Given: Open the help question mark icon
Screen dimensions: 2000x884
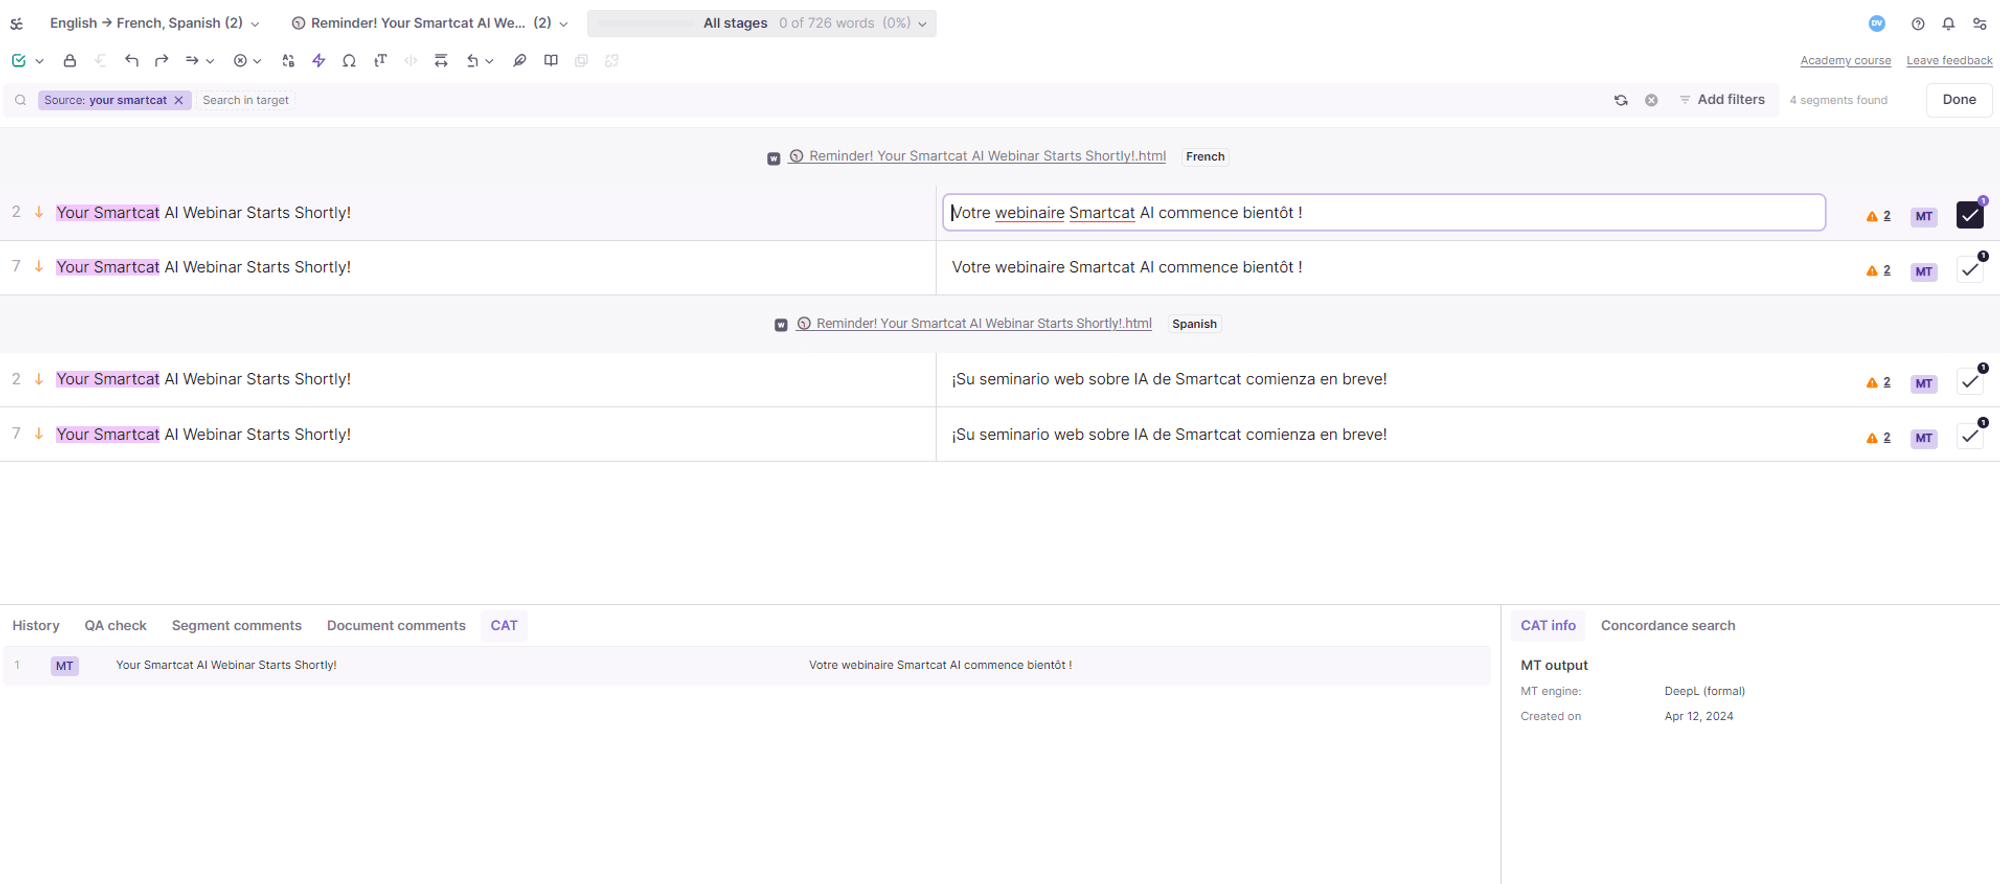Looking at the screenshot, I should 1918,24.
